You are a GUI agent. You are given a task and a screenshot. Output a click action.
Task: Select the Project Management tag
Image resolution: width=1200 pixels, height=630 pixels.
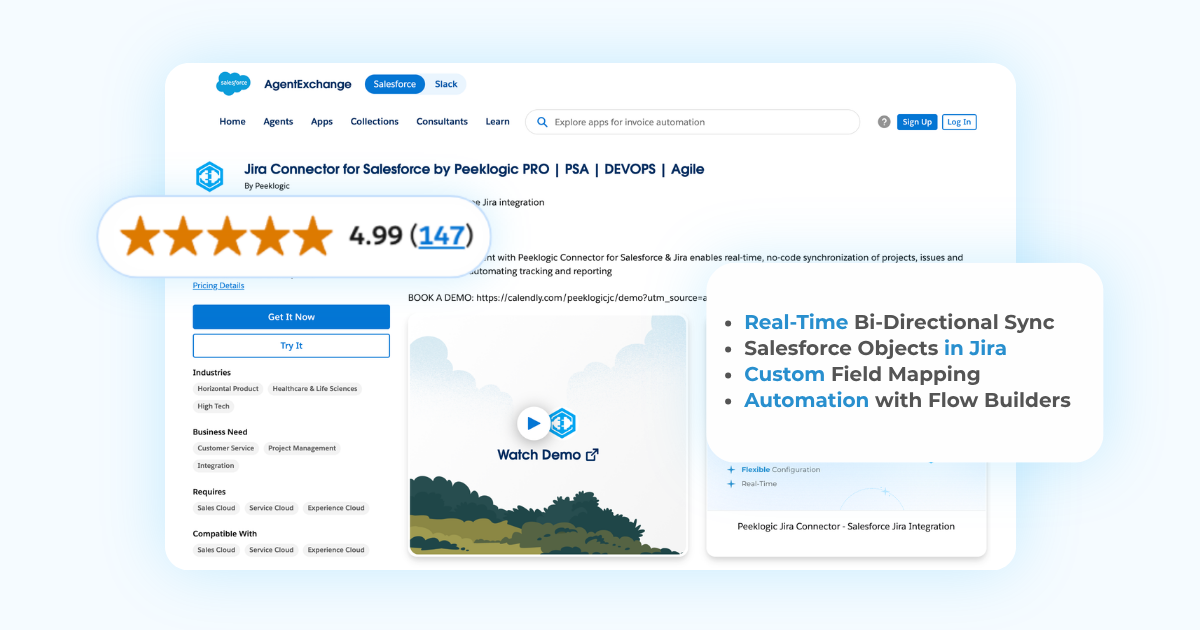(x=302, y=449)
